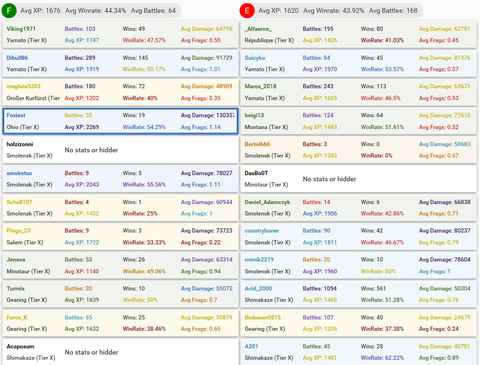Click mimik2219's Avg XP: 1960 value
480x365 pixels.
(x=320, y=271)
